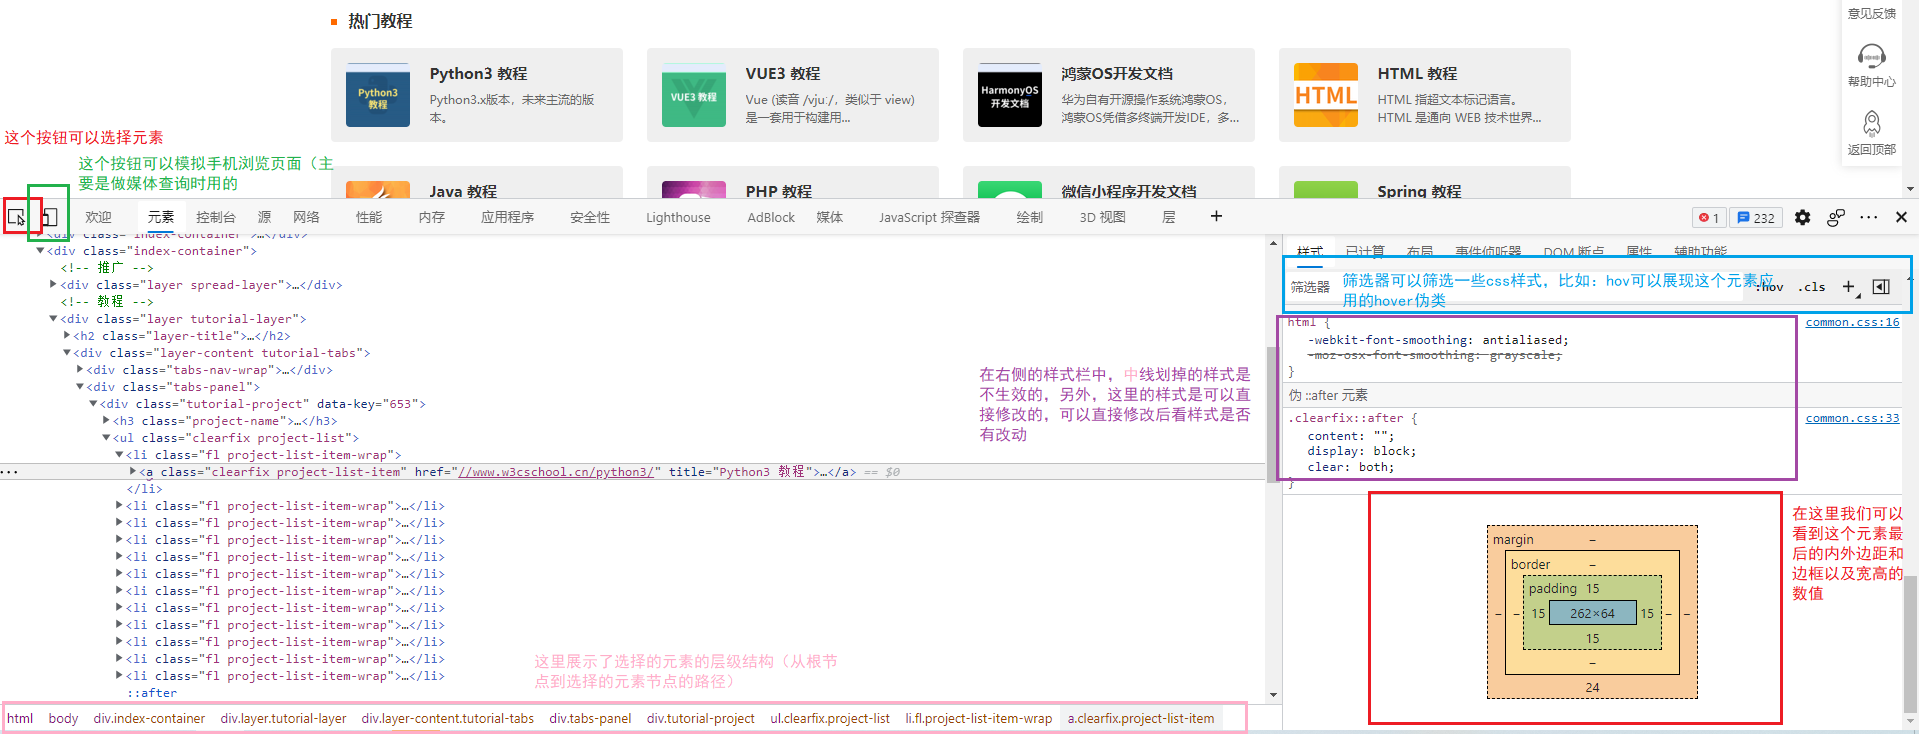Open the Lighthouse tab
Image resolution: width=1919 pixels, height=734 pixels.
pos(678,217)
